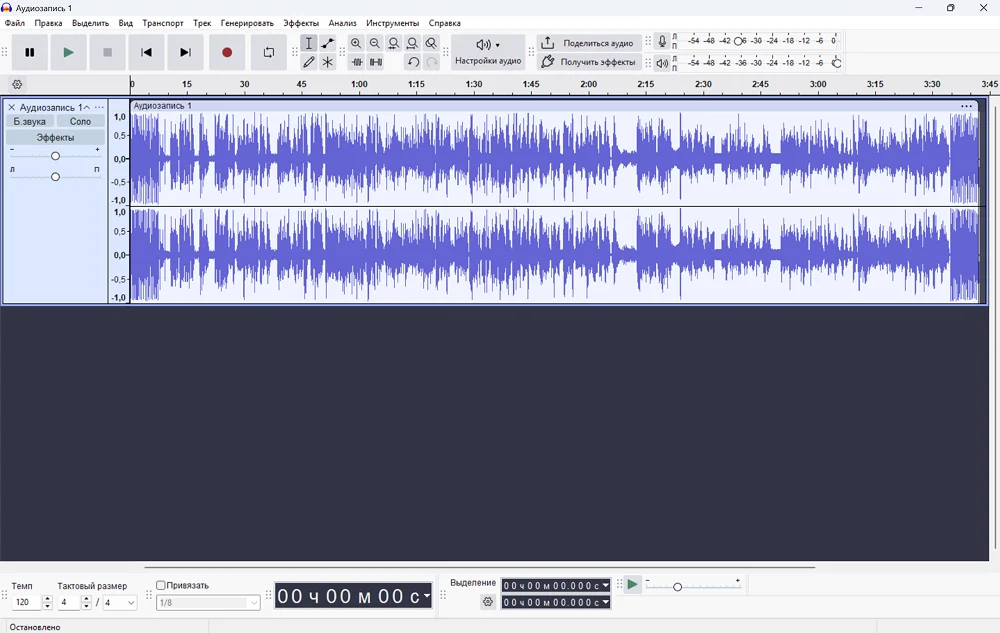1000x633 pixels.
Task: Collapse track with the caret arrow
Action: [x=87, y=107]
